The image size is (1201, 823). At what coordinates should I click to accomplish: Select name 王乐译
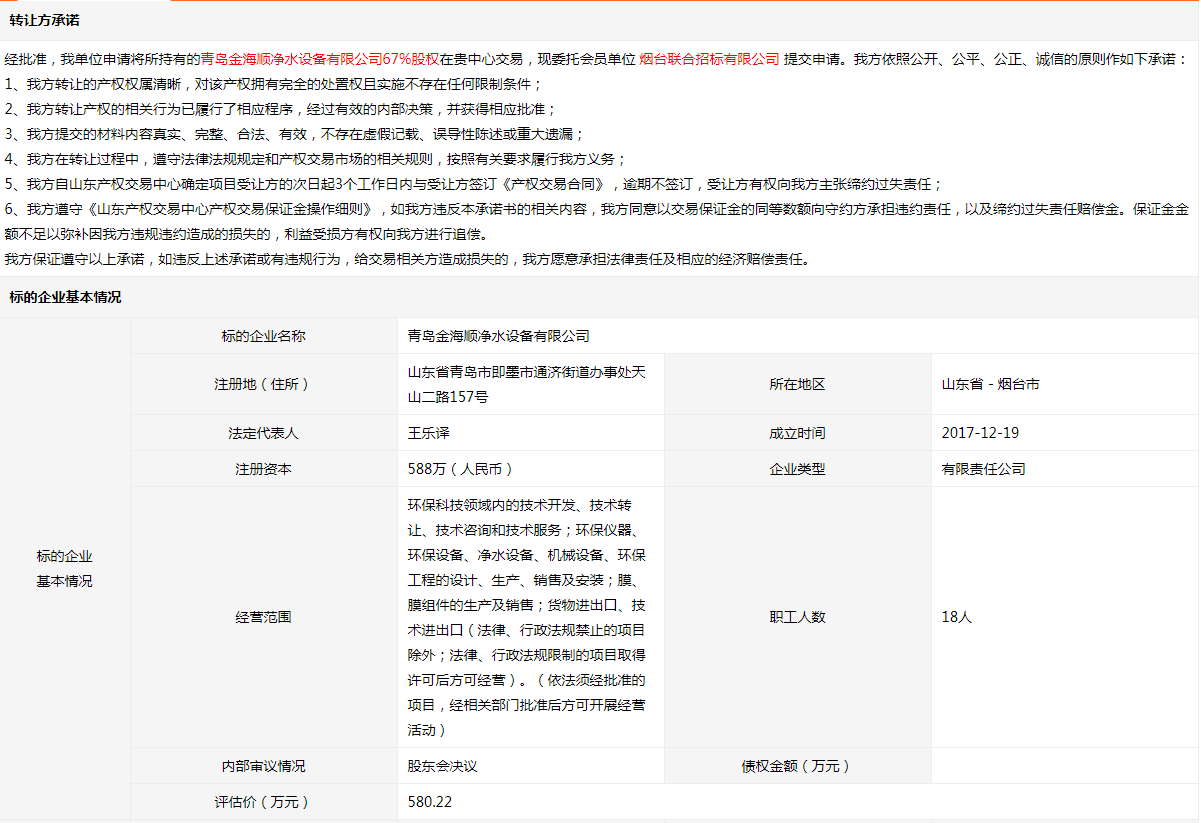[429, 433]
